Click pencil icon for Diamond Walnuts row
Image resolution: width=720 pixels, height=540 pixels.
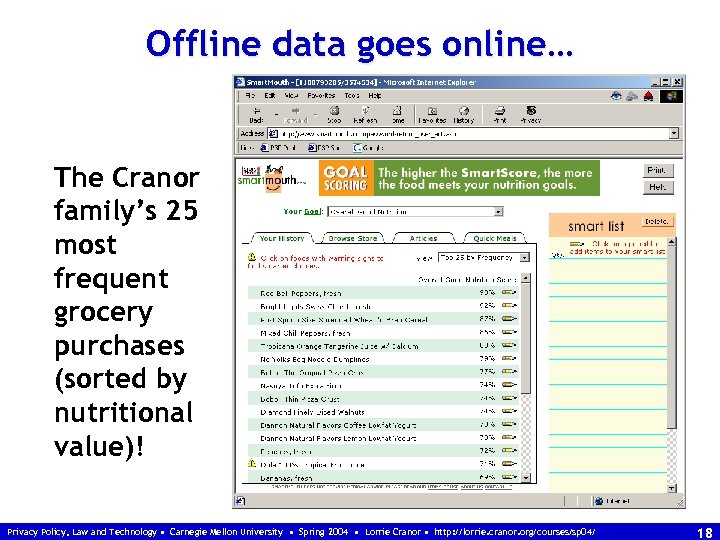(x=509, y=411)
